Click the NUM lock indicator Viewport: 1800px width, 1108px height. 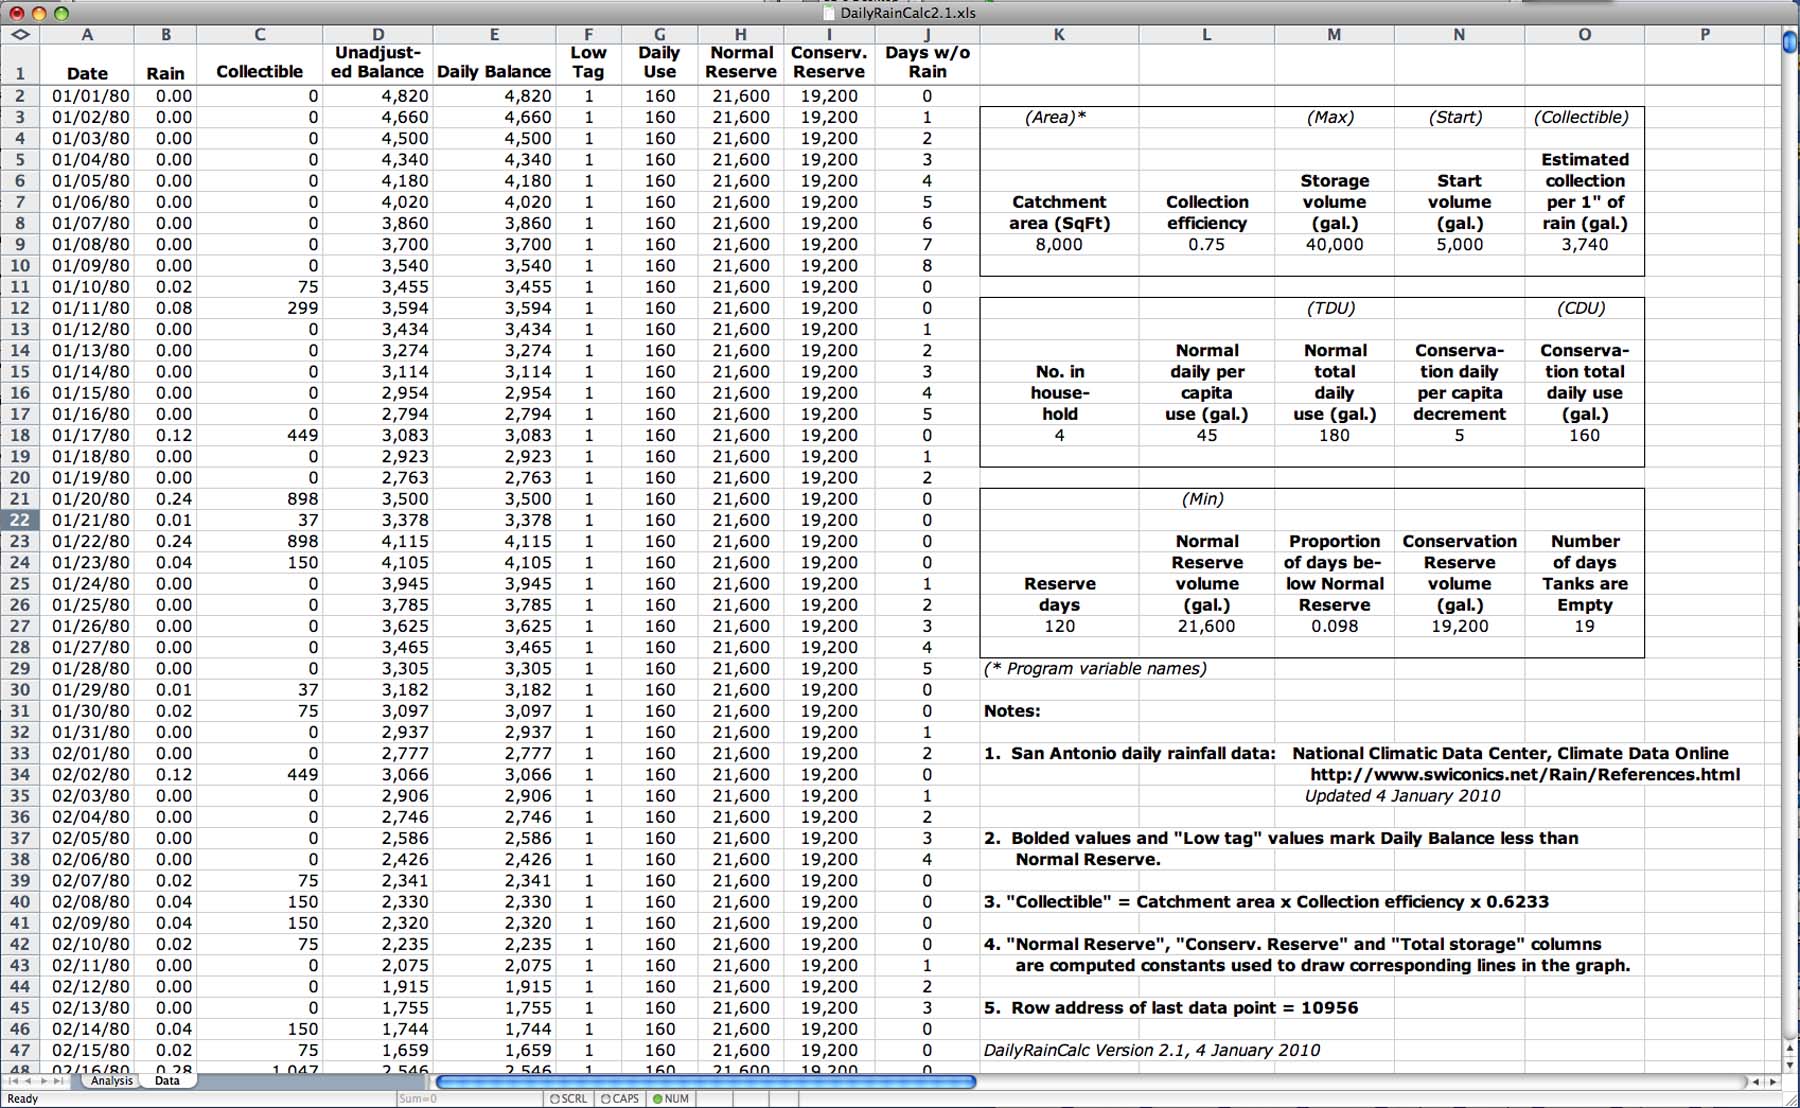pyautogui.click(x=671, y=1098)
